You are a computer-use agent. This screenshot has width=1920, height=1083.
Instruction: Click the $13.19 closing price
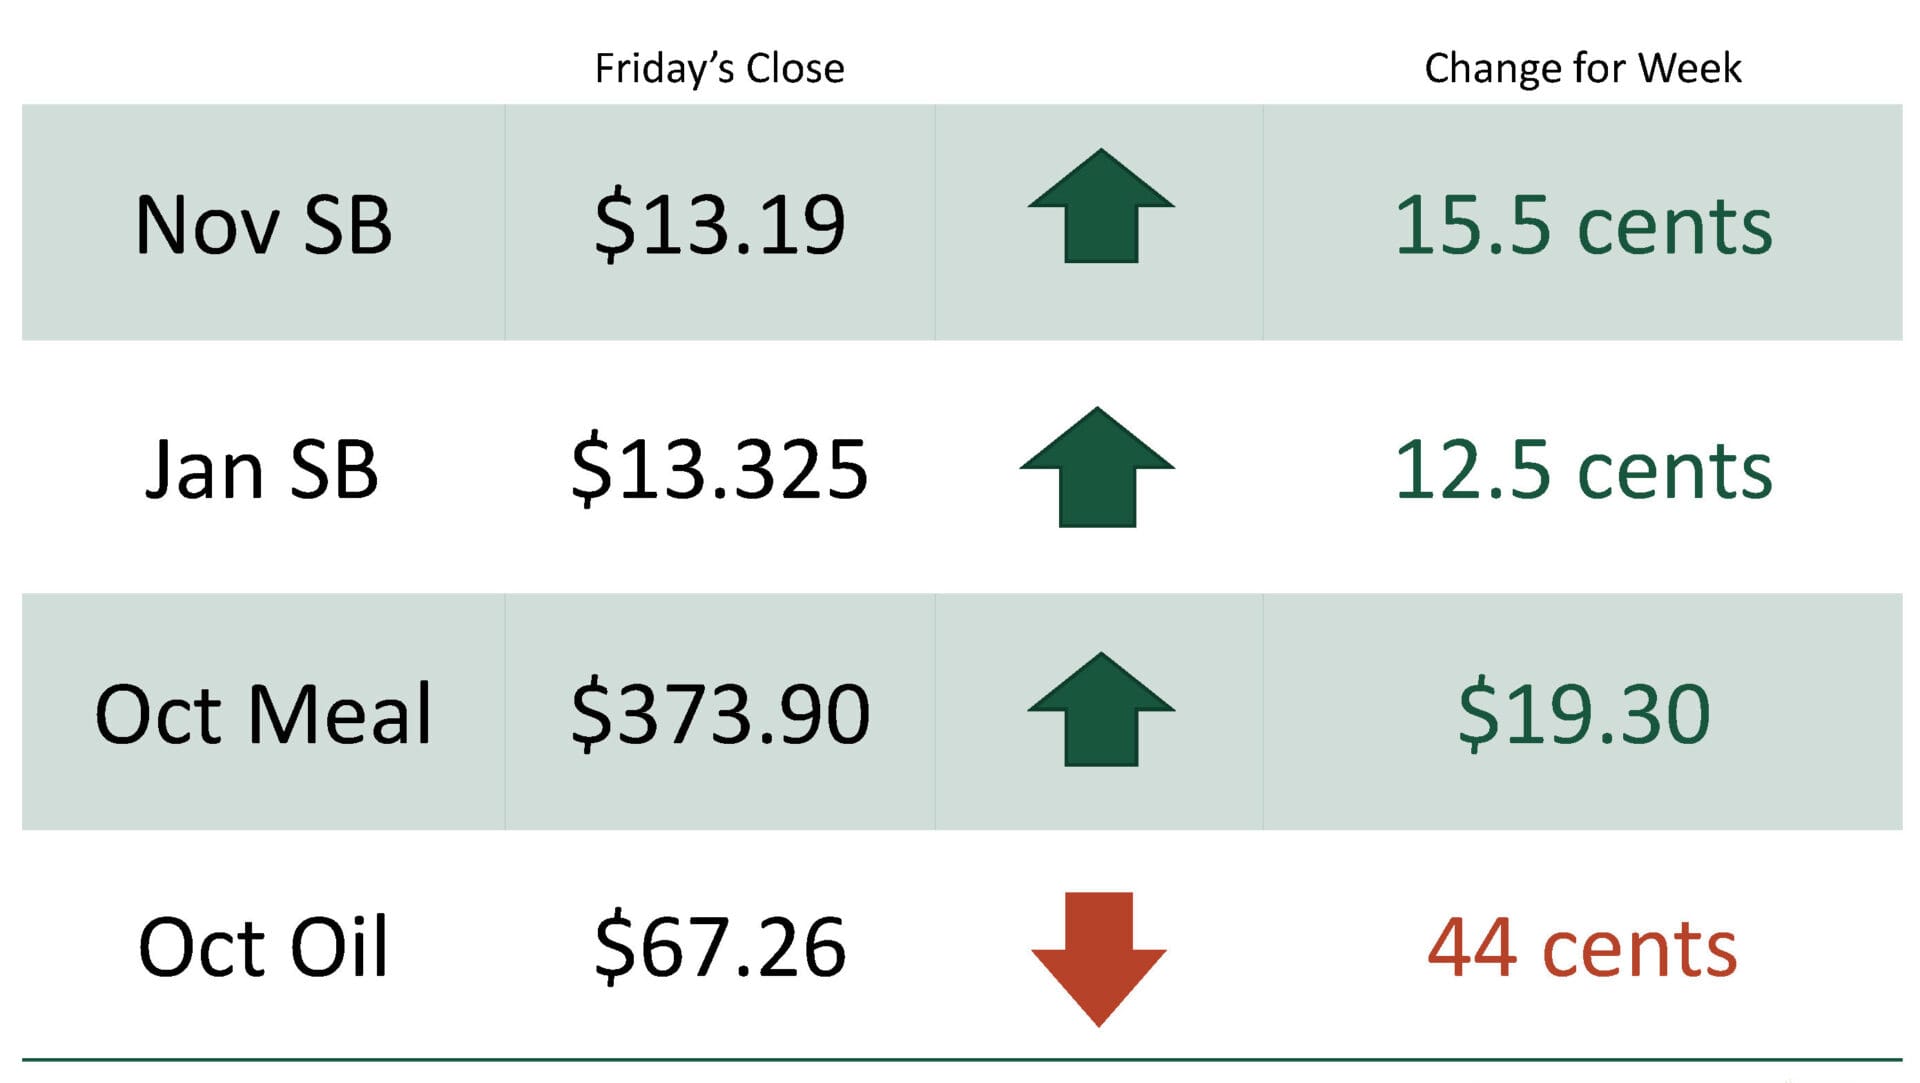[720, 225]
